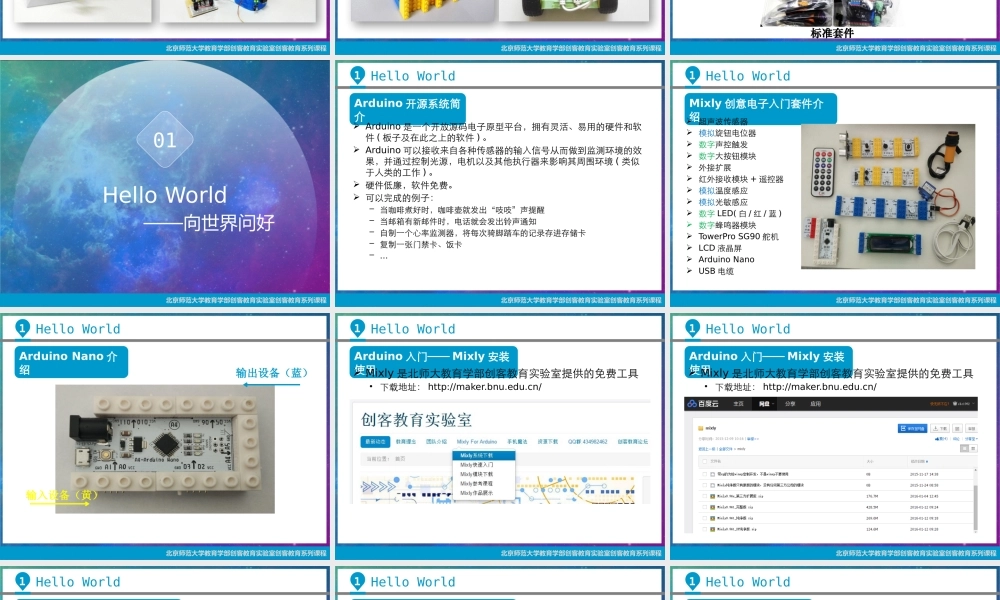Choose the highlighted Mixly系统下载 dropdown entry

click(x=484, y=455)
